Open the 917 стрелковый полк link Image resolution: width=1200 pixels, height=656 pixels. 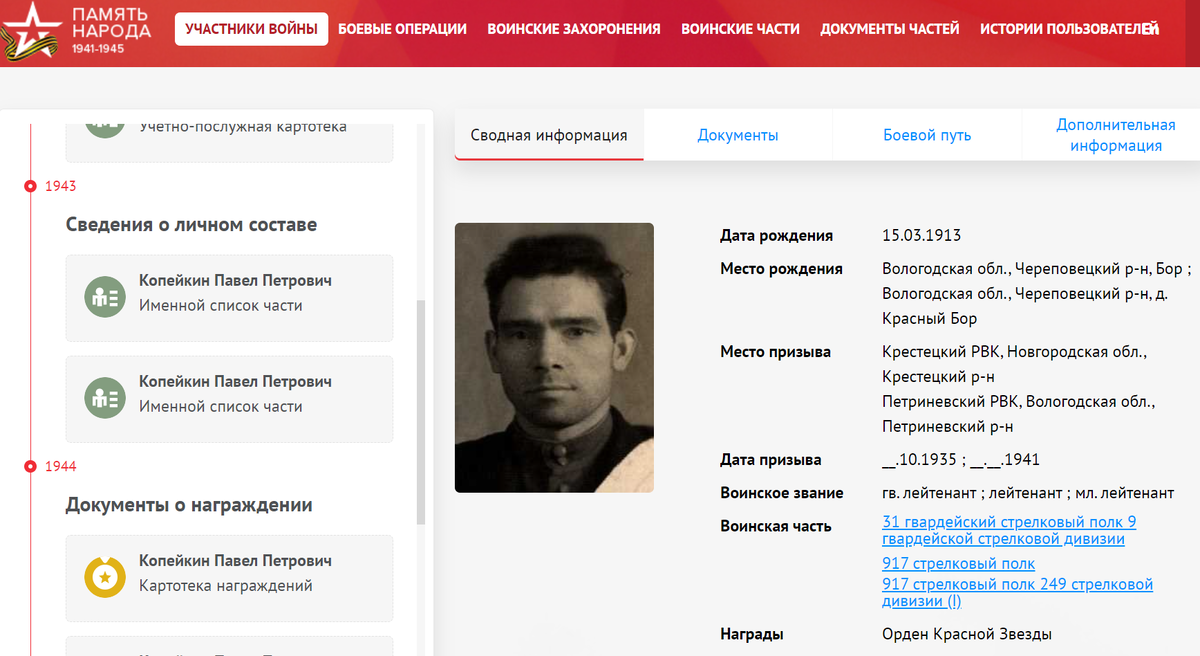point(958,564)
